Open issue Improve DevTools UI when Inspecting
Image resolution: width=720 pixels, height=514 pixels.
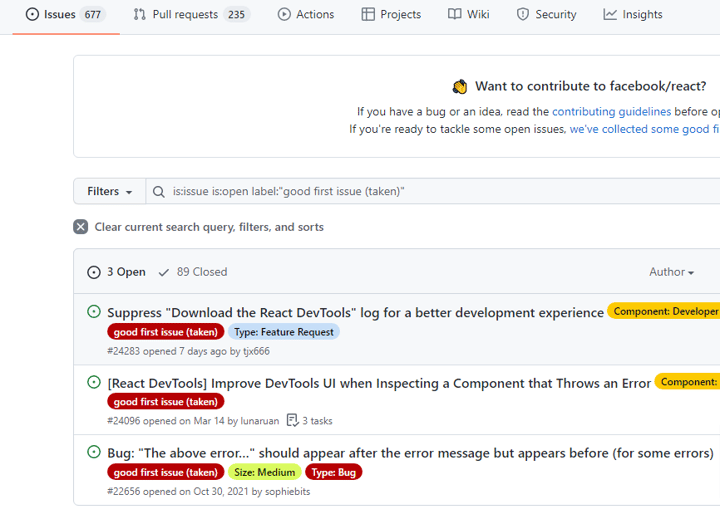[379, 384]
